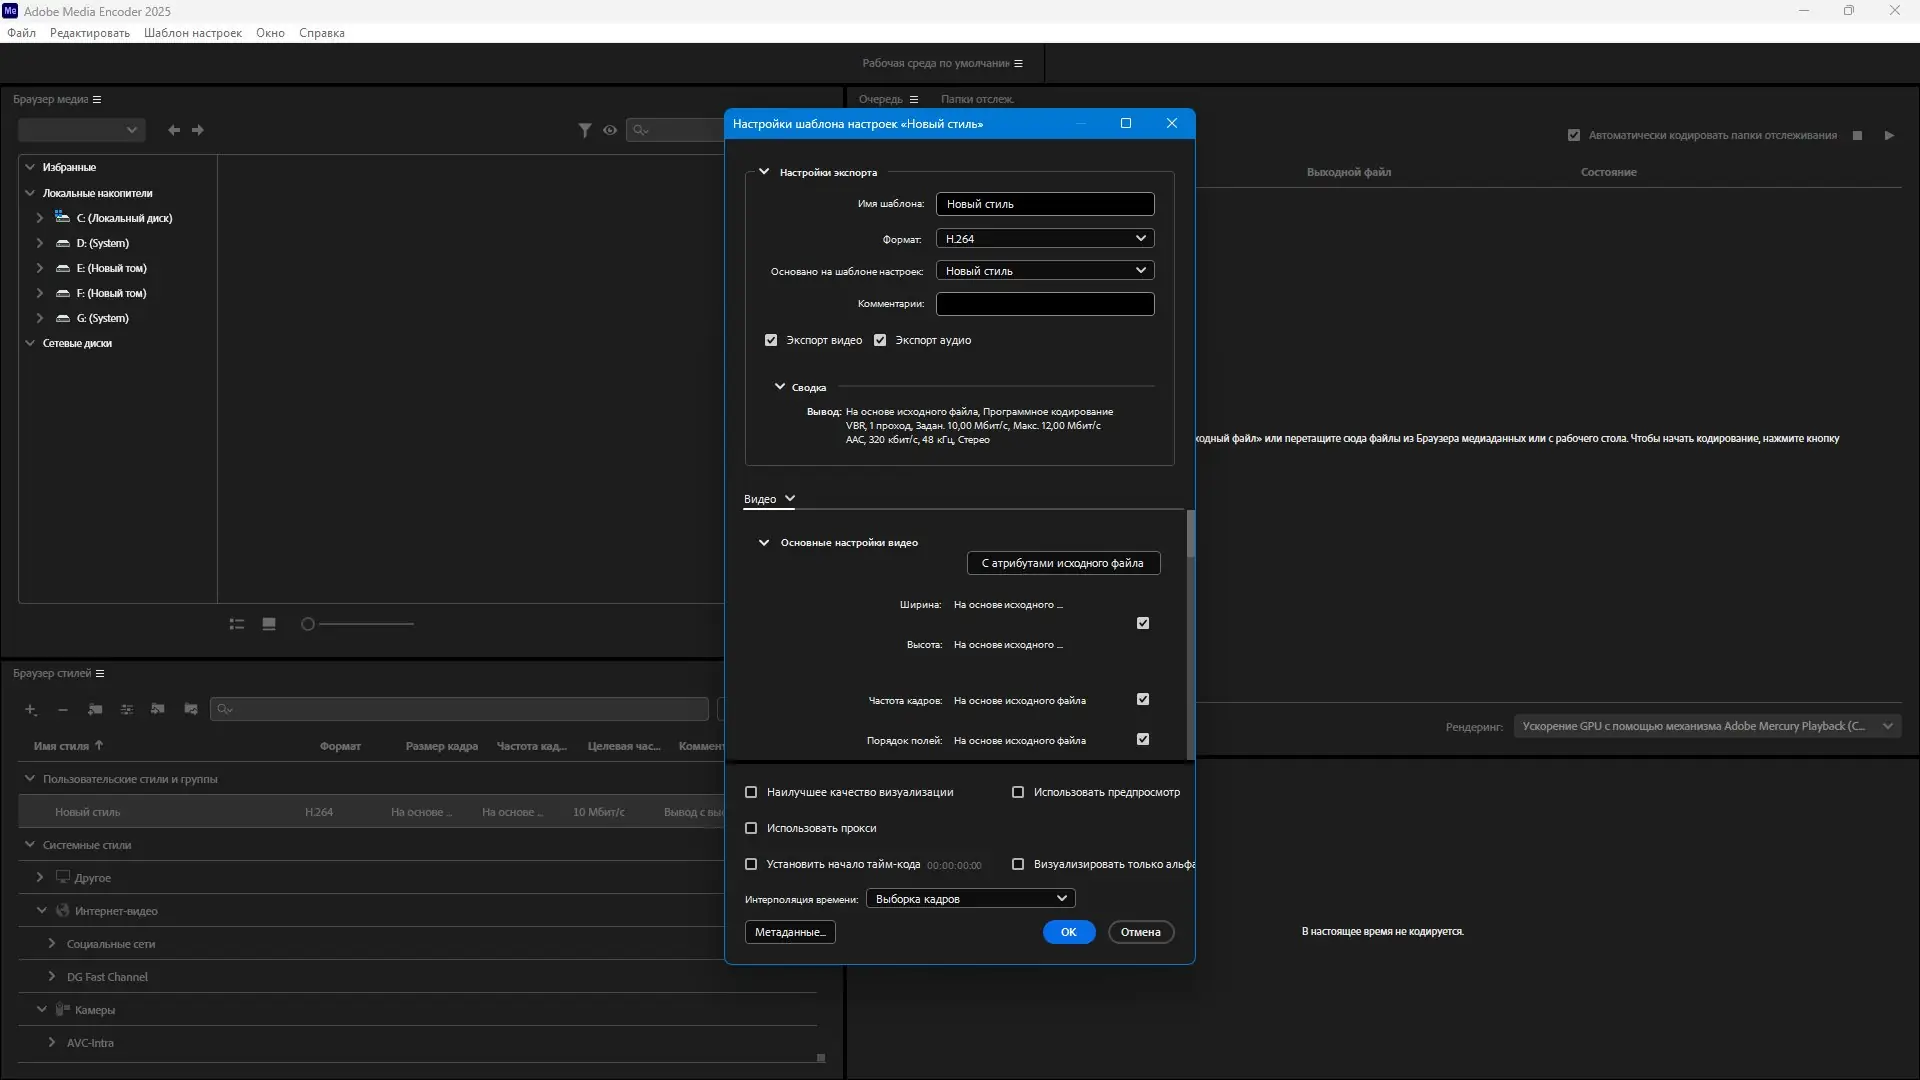Open the Формат H.264 dropdown

1045,239
